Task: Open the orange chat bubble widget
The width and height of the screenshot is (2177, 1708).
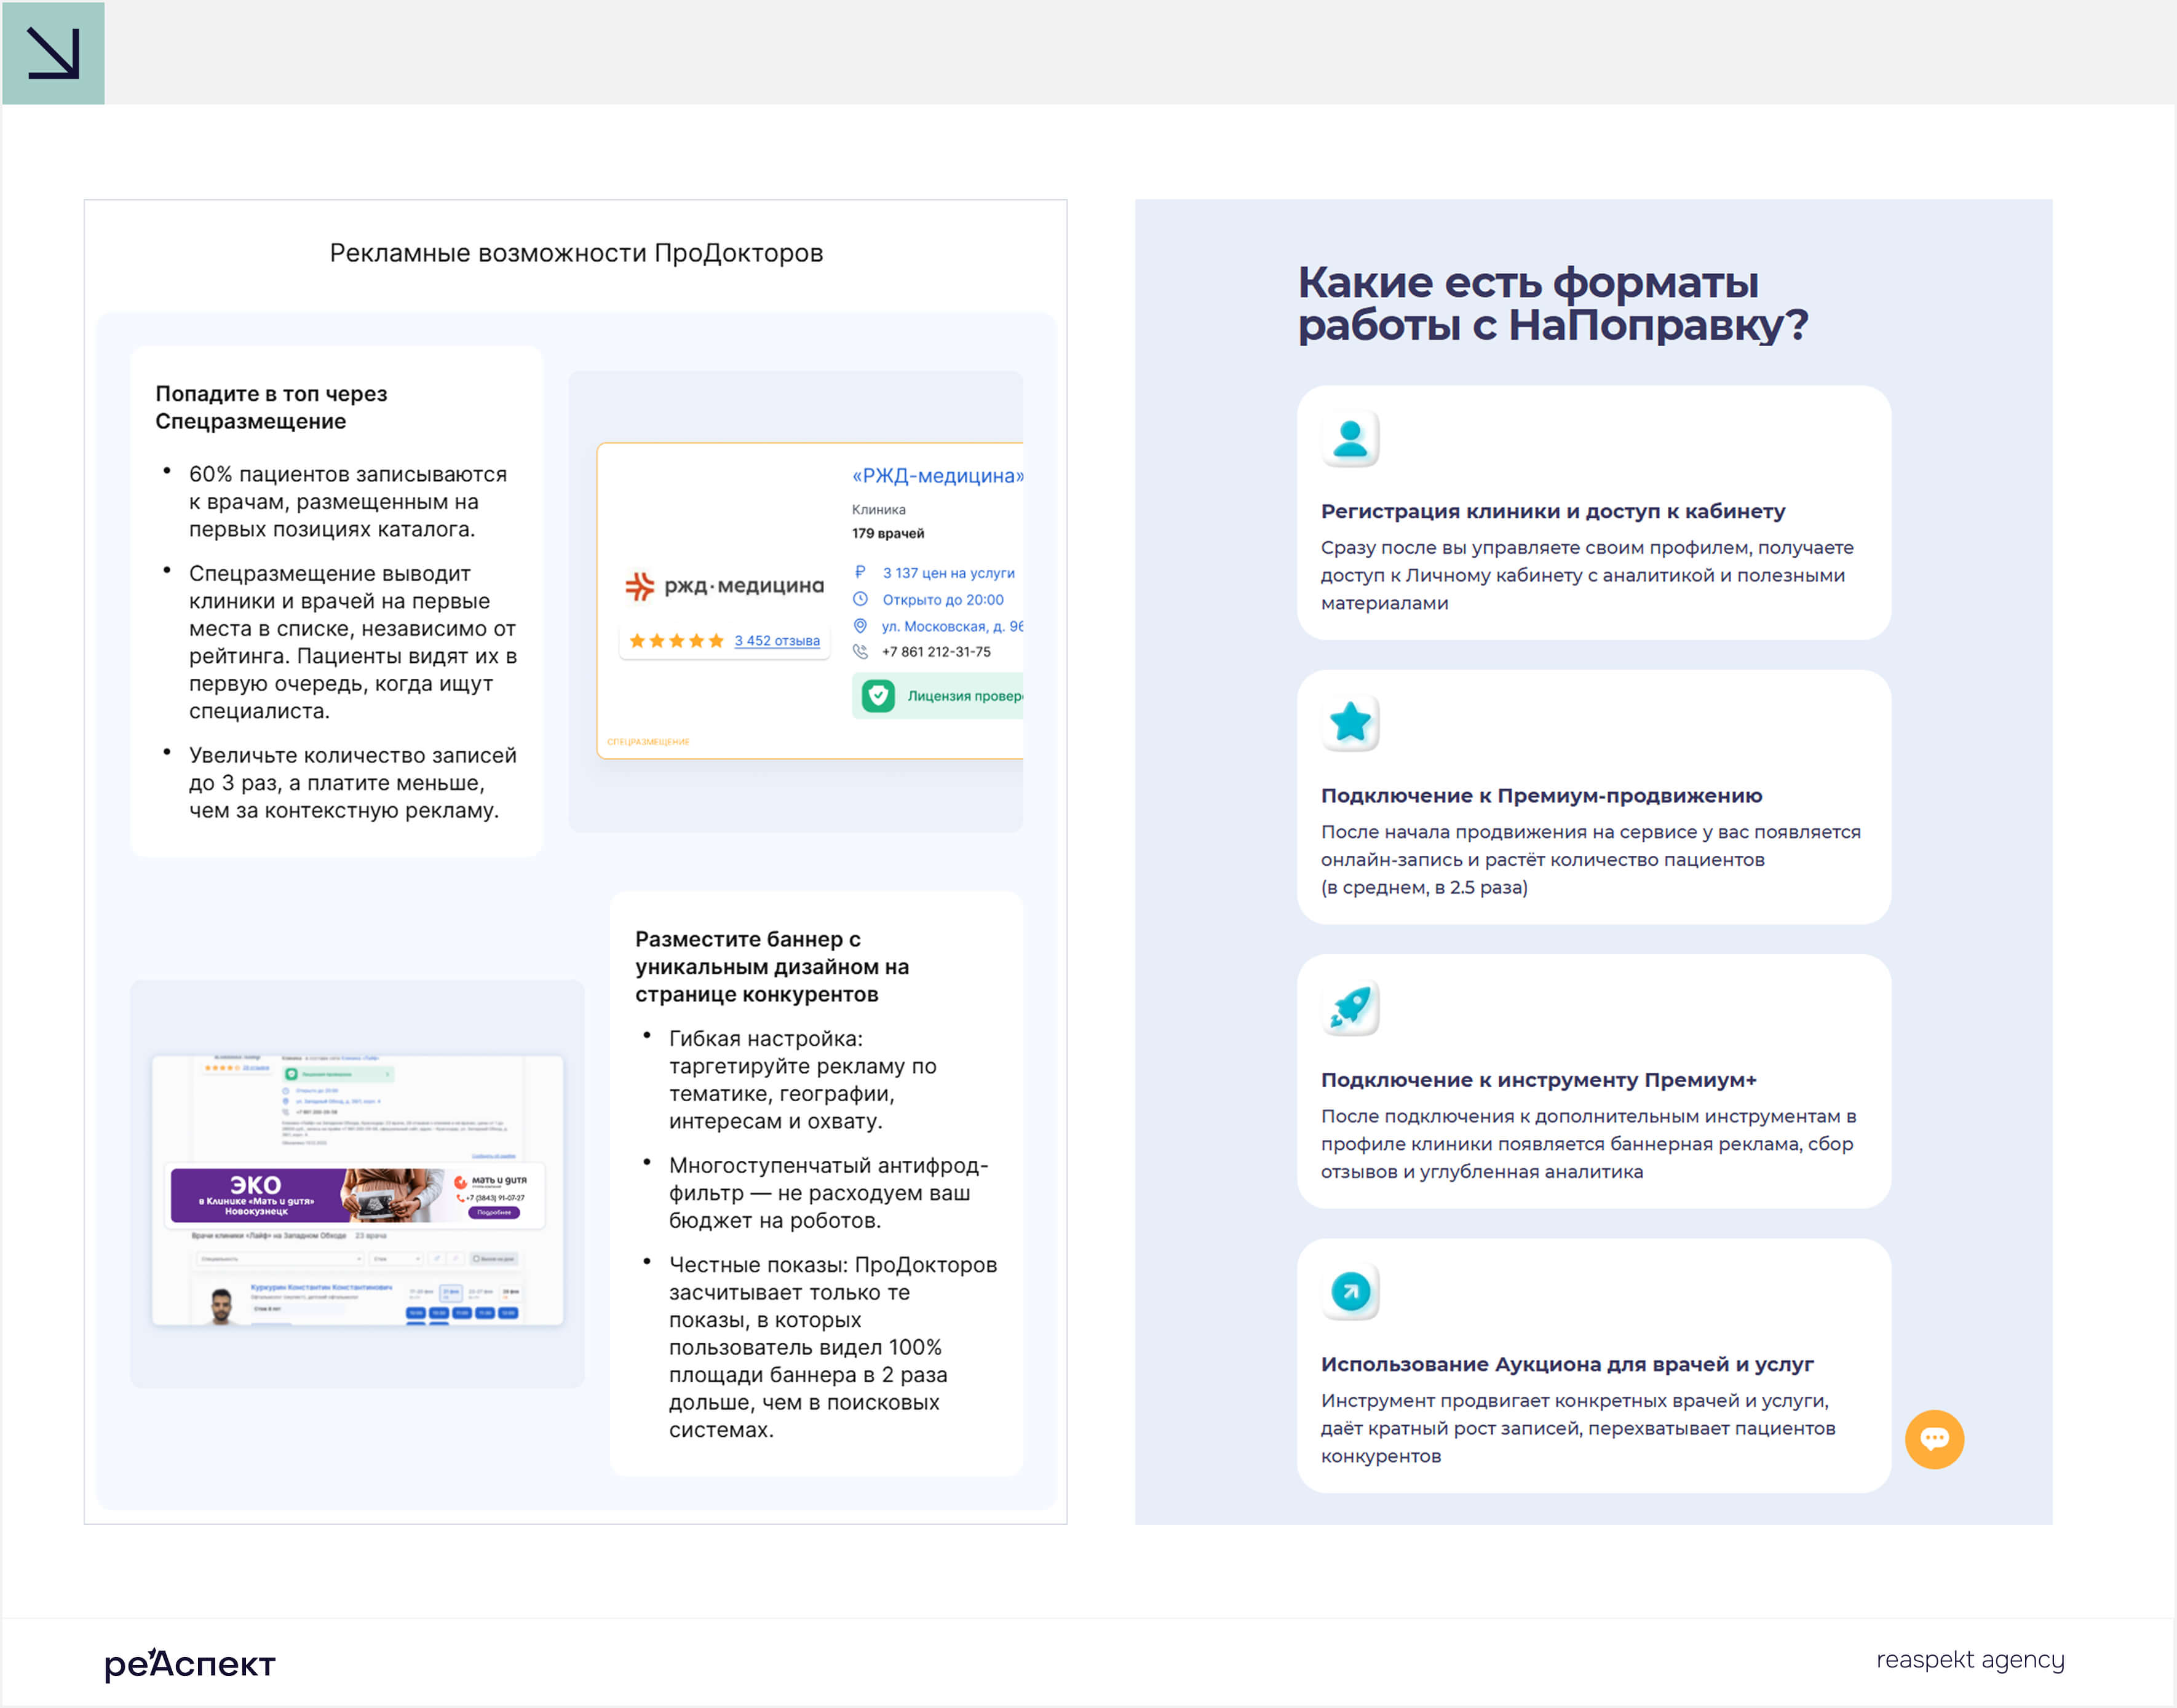Action: click(1934, 1439)
